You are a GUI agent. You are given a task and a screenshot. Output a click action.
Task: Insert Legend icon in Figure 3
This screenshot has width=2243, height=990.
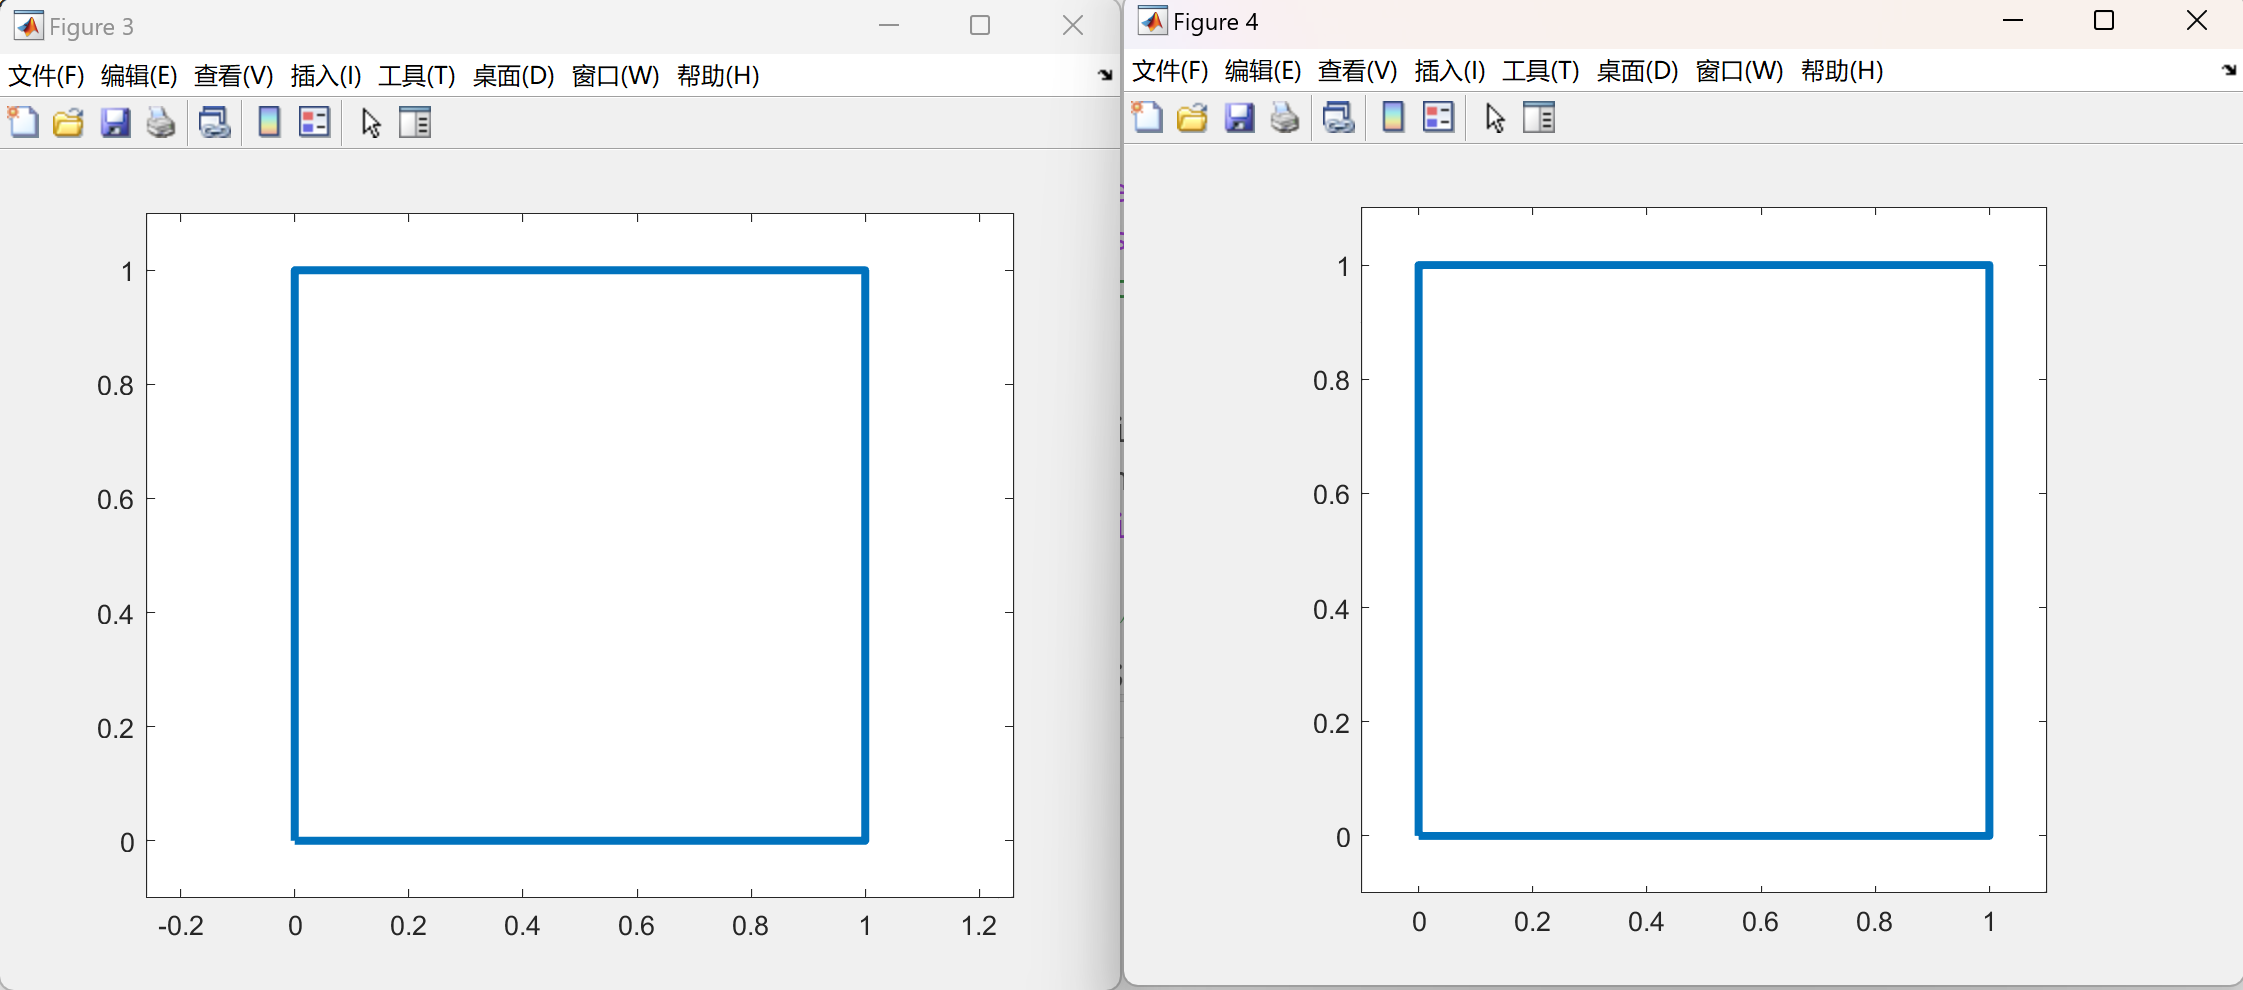click(314, 122)
